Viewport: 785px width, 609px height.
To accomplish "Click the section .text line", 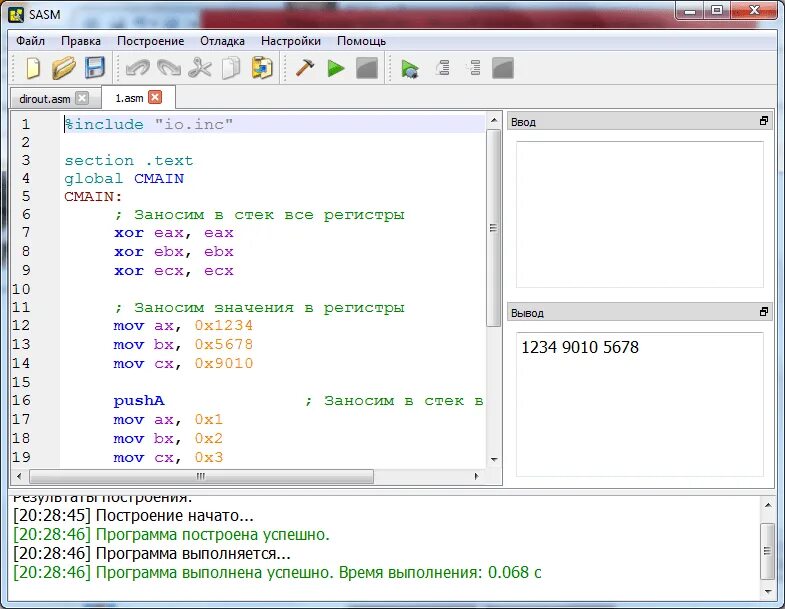I will coord(129,161).
